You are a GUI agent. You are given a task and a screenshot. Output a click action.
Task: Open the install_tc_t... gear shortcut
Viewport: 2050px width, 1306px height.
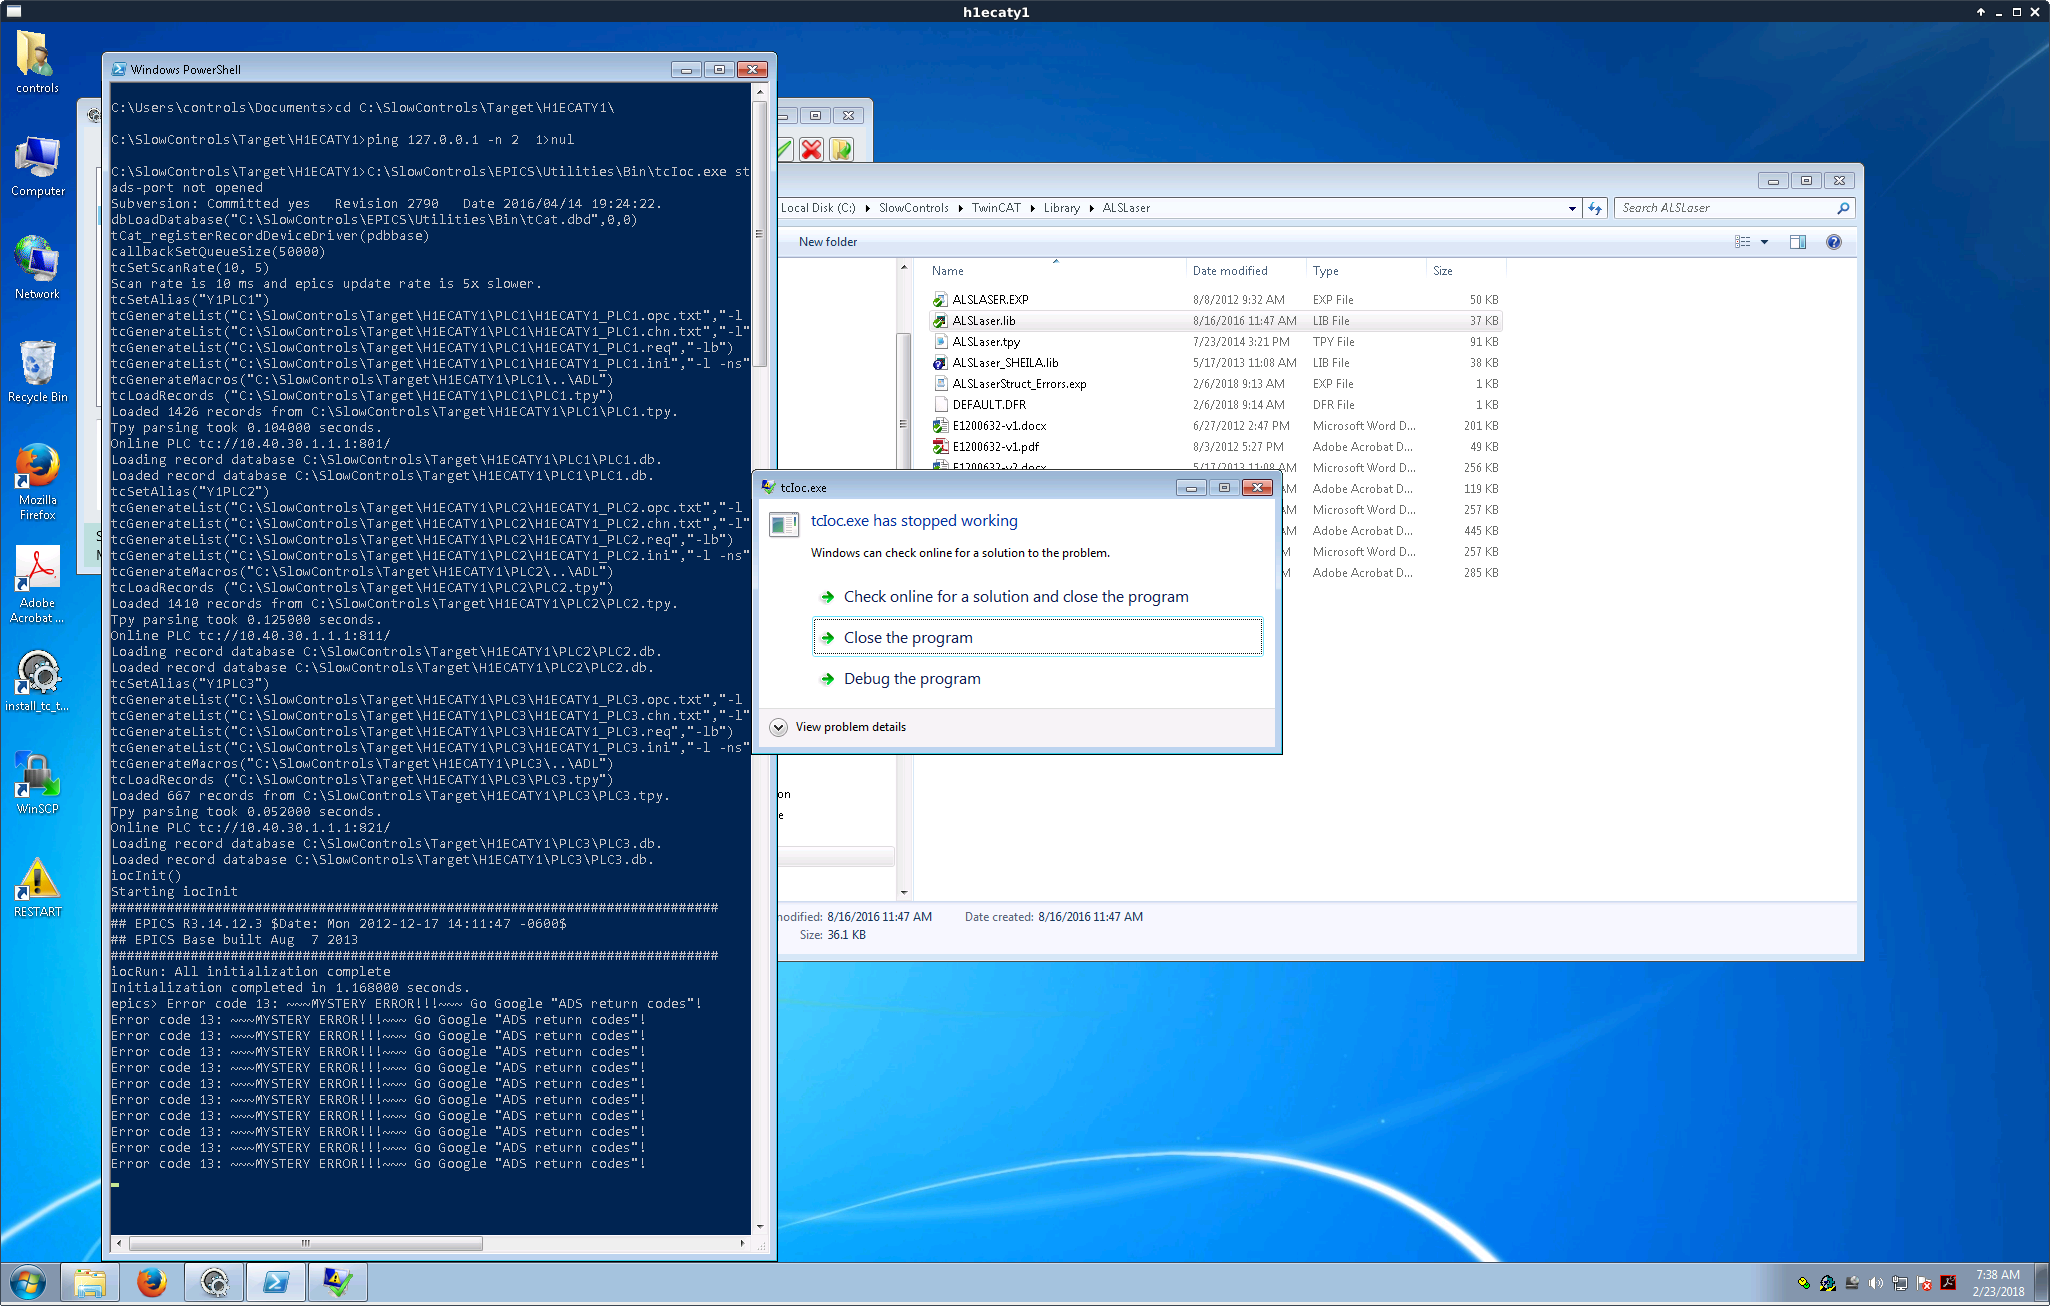pyautogui.click(x=37, y=681)
